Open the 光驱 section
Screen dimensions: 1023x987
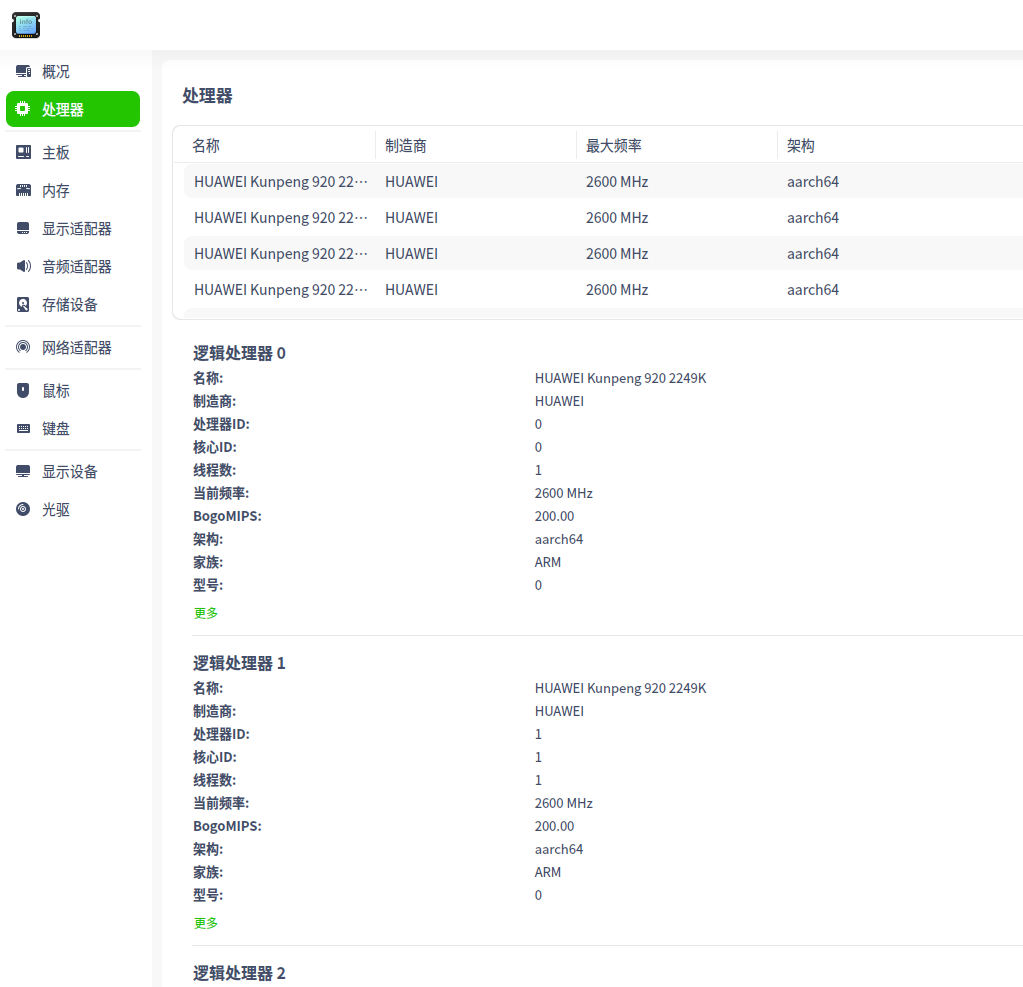[x=72, y=509]
